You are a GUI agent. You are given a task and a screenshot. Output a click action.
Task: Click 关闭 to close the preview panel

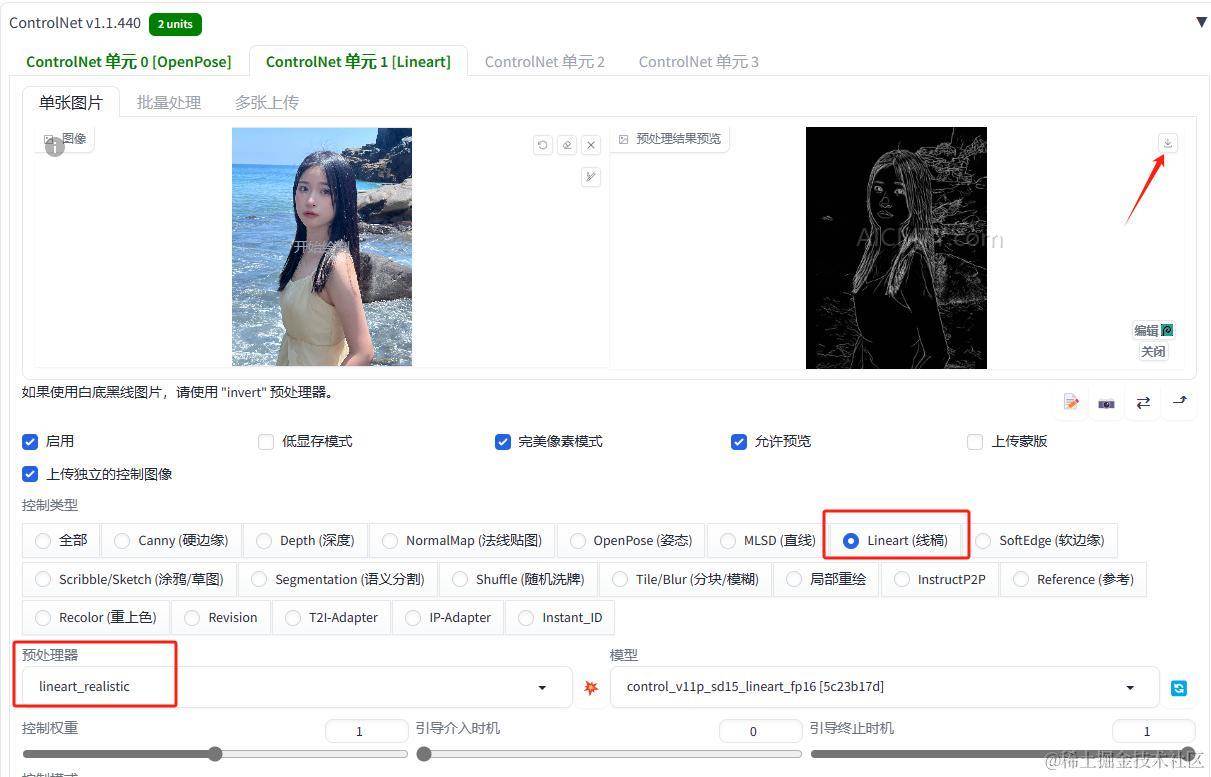click(1152, 351)
